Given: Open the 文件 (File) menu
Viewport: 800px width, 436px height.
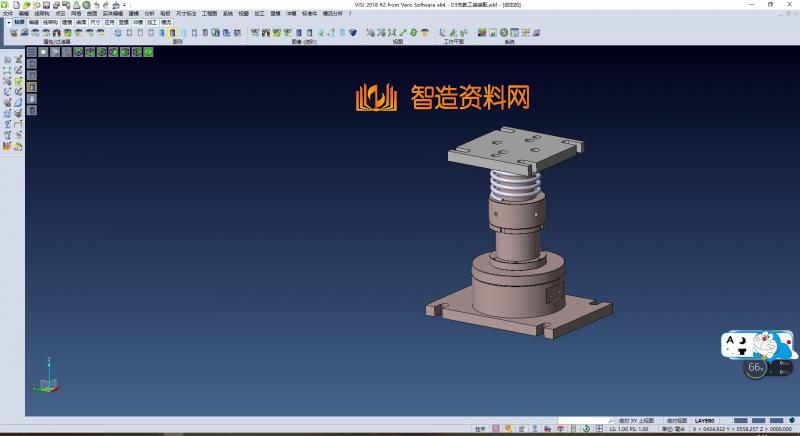Looking at the screenshot, I should (8, 14).
